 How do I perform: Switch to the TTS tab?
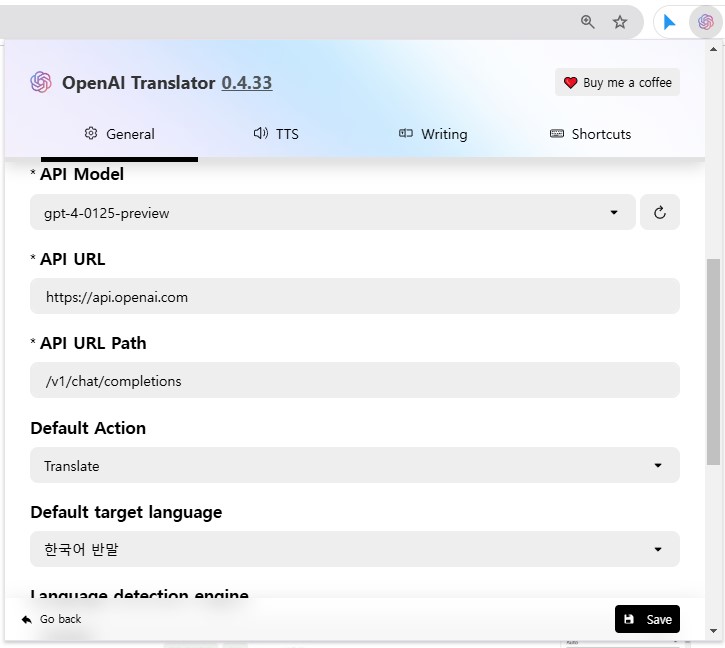(x=276, y=134)
